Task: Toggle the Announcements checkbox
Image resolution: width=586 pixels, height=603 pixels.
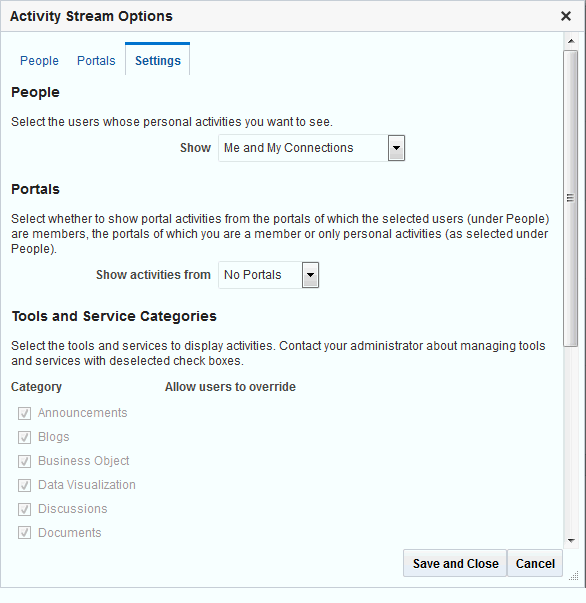Action: 24,413
